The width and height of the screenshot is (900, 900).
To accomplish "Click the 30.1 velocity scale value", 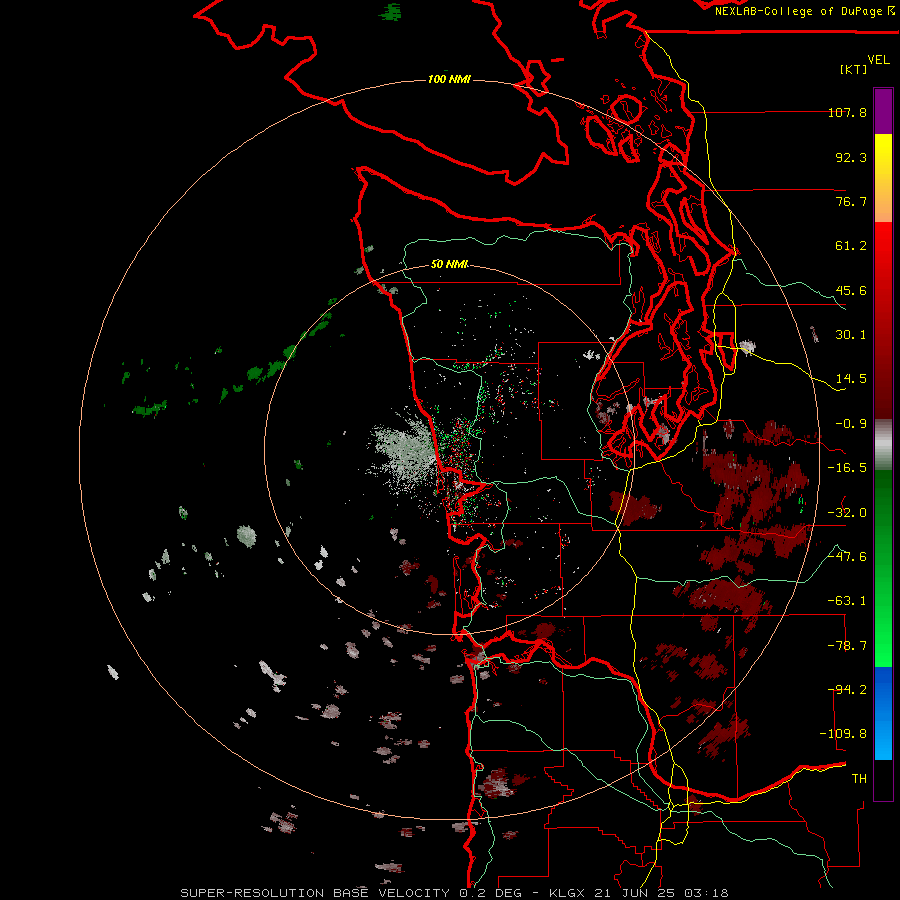I will point(851,335).
